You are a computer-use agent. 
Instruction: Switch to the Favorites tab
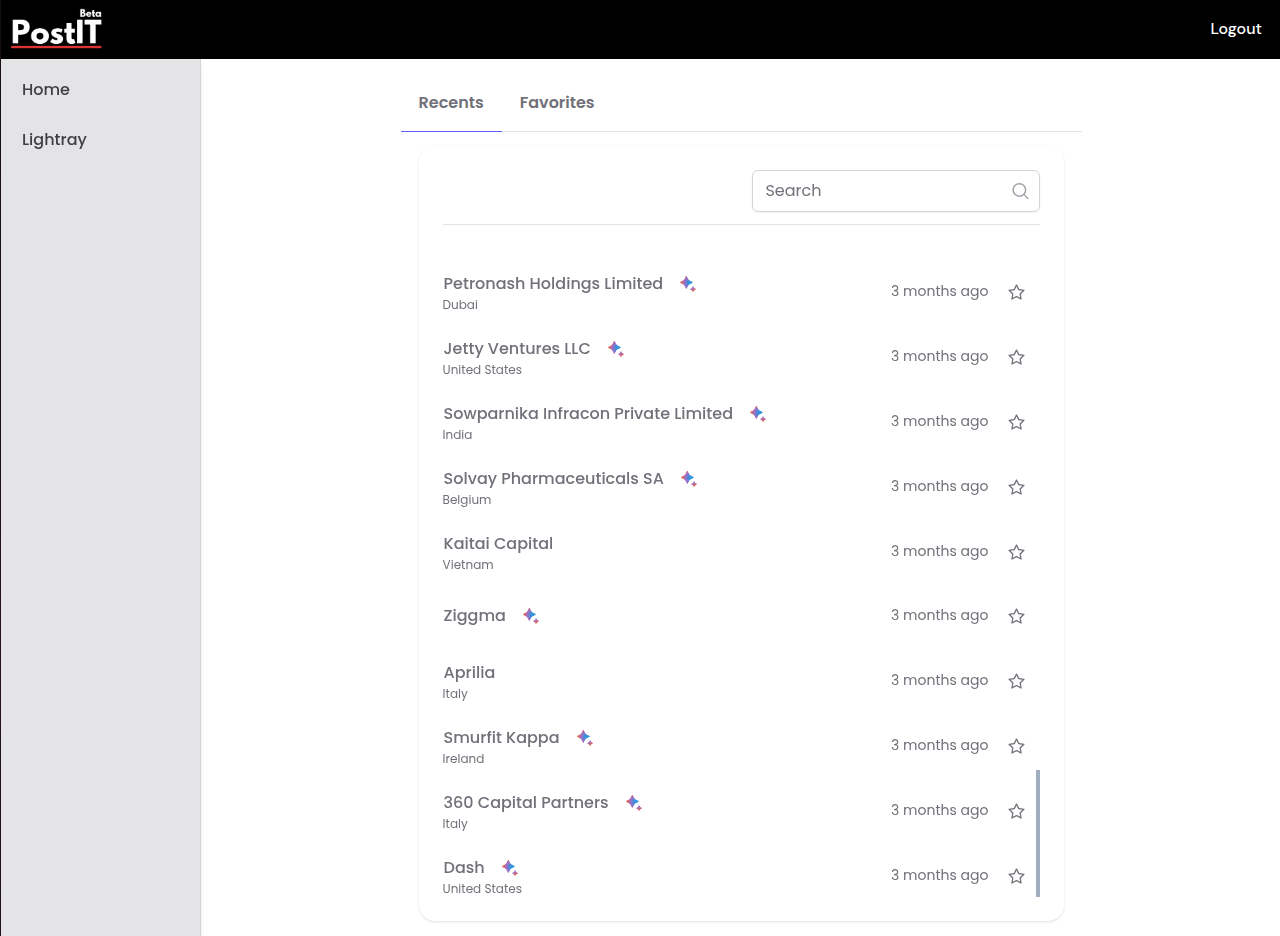pyautogui.click(x=556, y=103)
